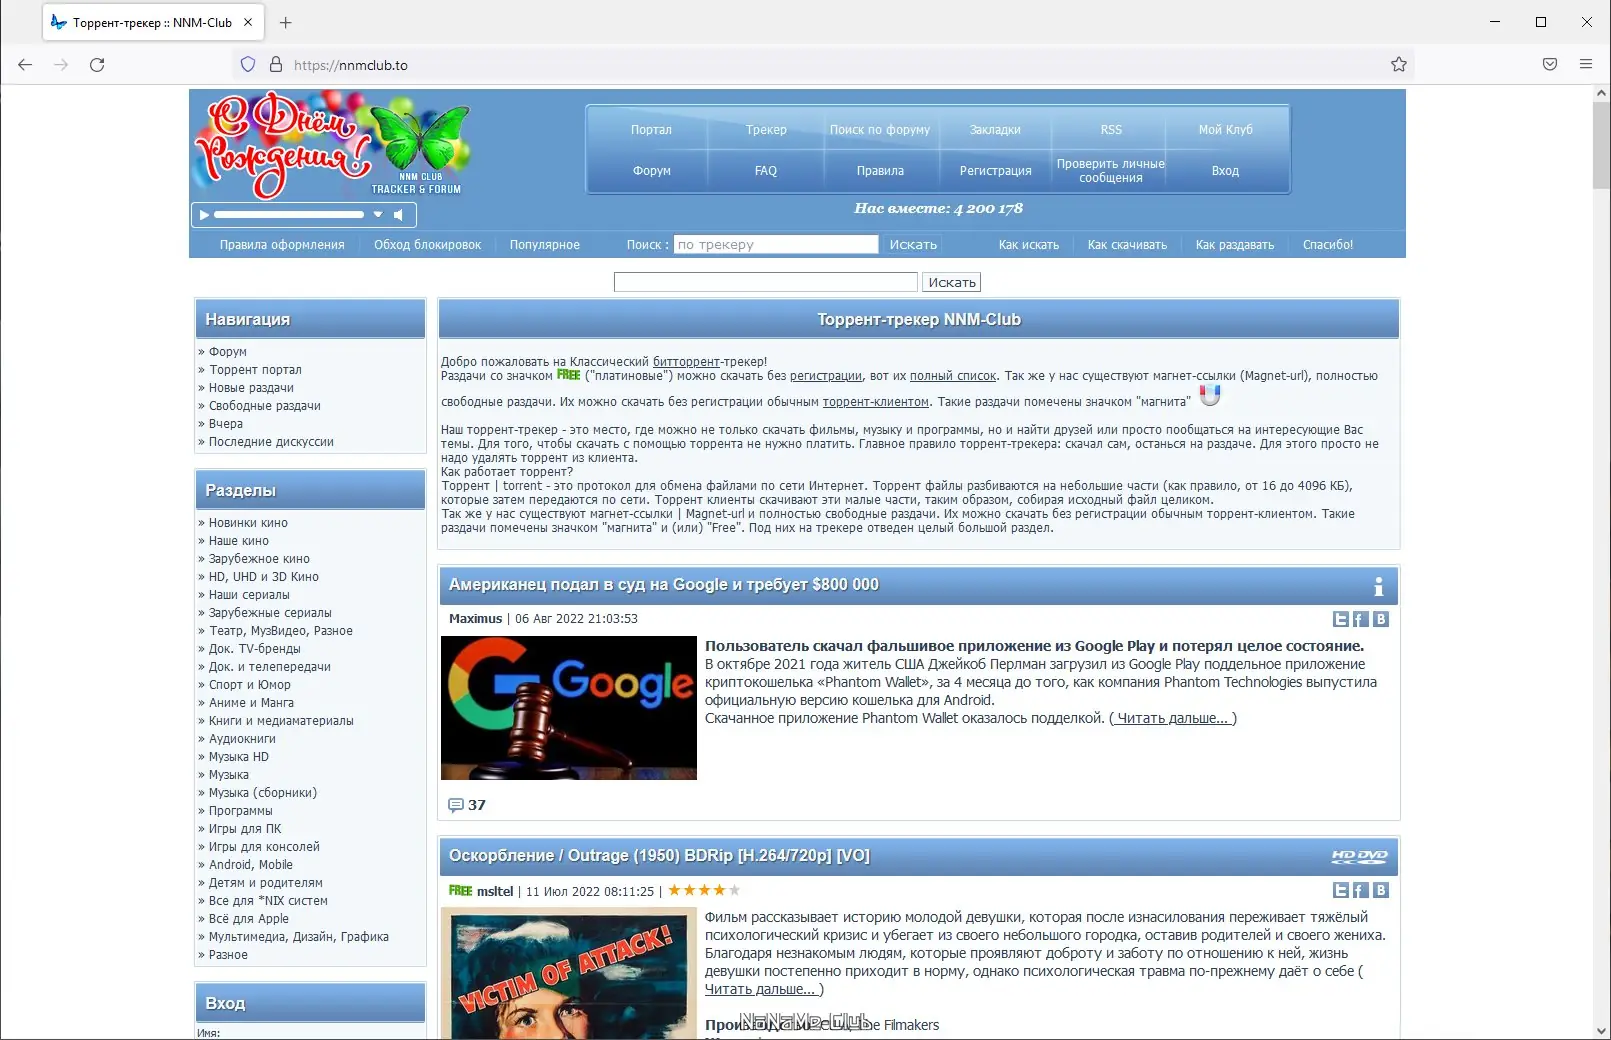Click the FREE icon next to msltel

point(461,890)
